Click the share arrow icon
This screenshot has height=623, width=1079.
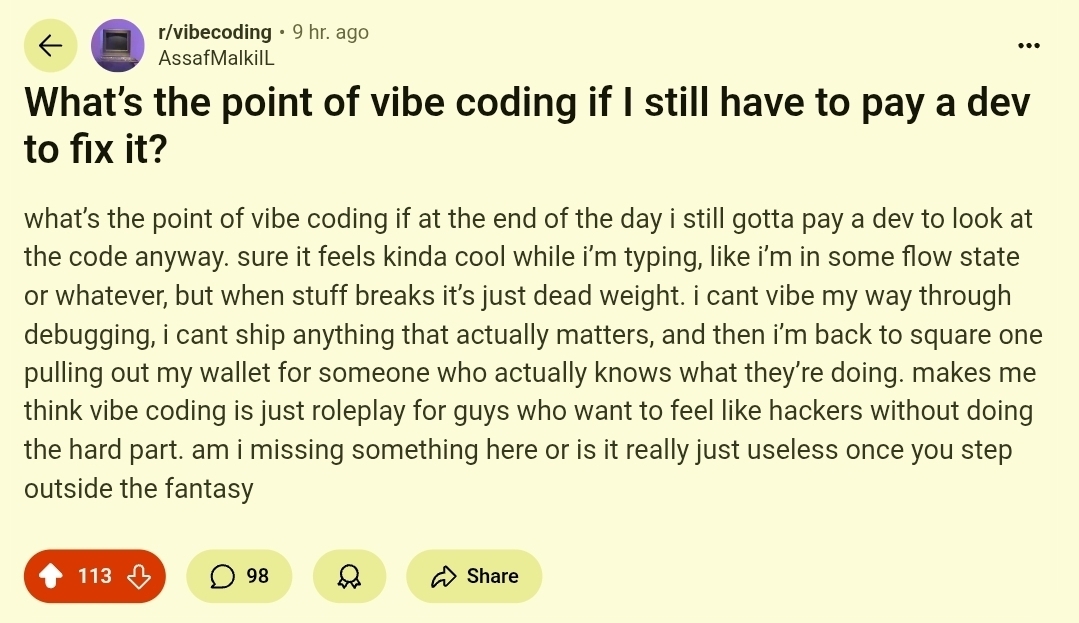pyautogui.click(x=442, y=576)
